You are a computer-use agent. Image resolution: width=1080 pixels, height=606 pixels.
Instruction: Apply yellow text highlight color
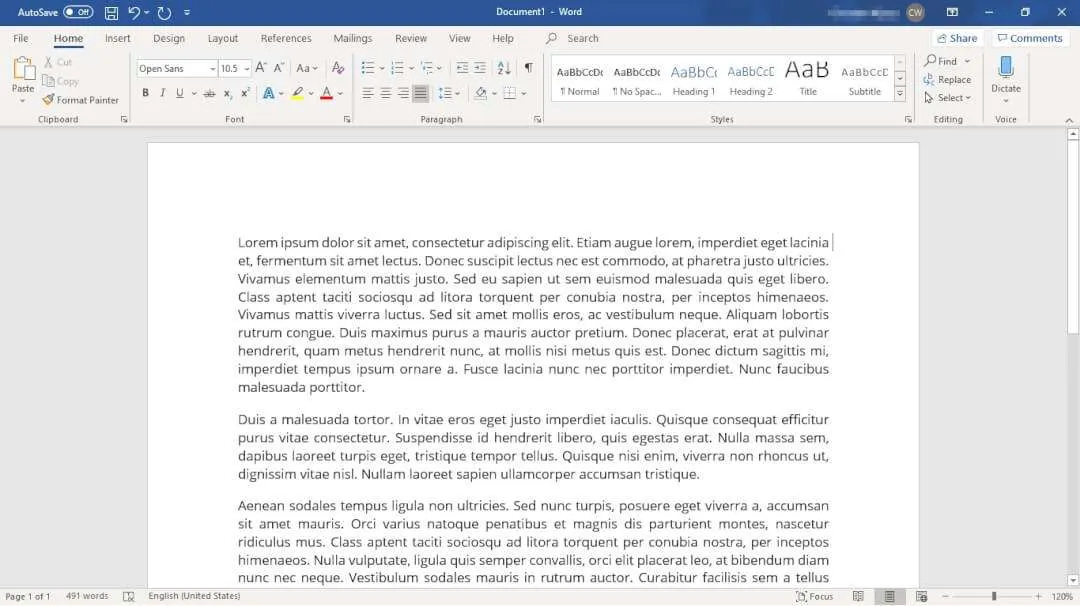tap(297, 93)
